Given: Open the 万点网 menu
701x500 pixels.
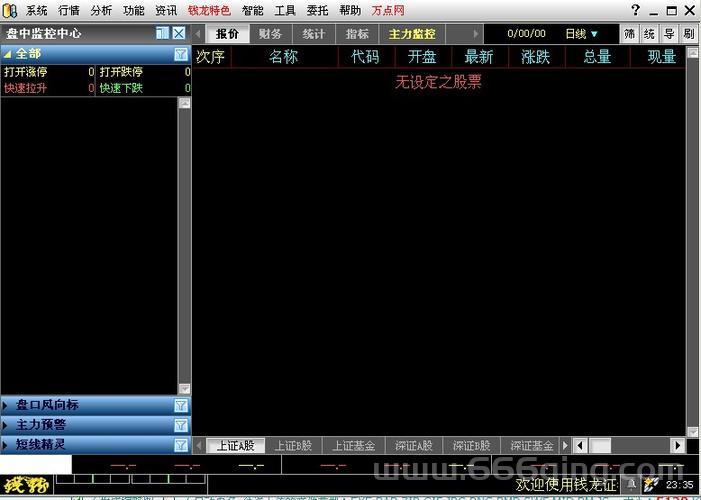Looking at the screenshot, I should point(388,10).
